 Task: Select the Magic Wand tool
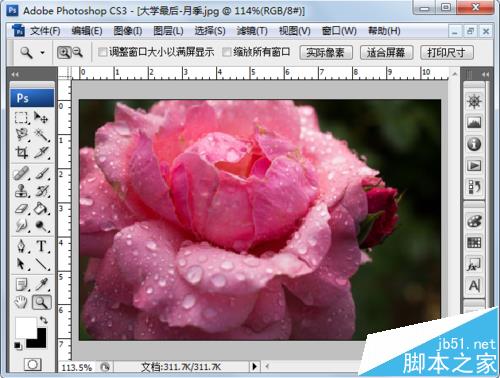tap(41, 135)
